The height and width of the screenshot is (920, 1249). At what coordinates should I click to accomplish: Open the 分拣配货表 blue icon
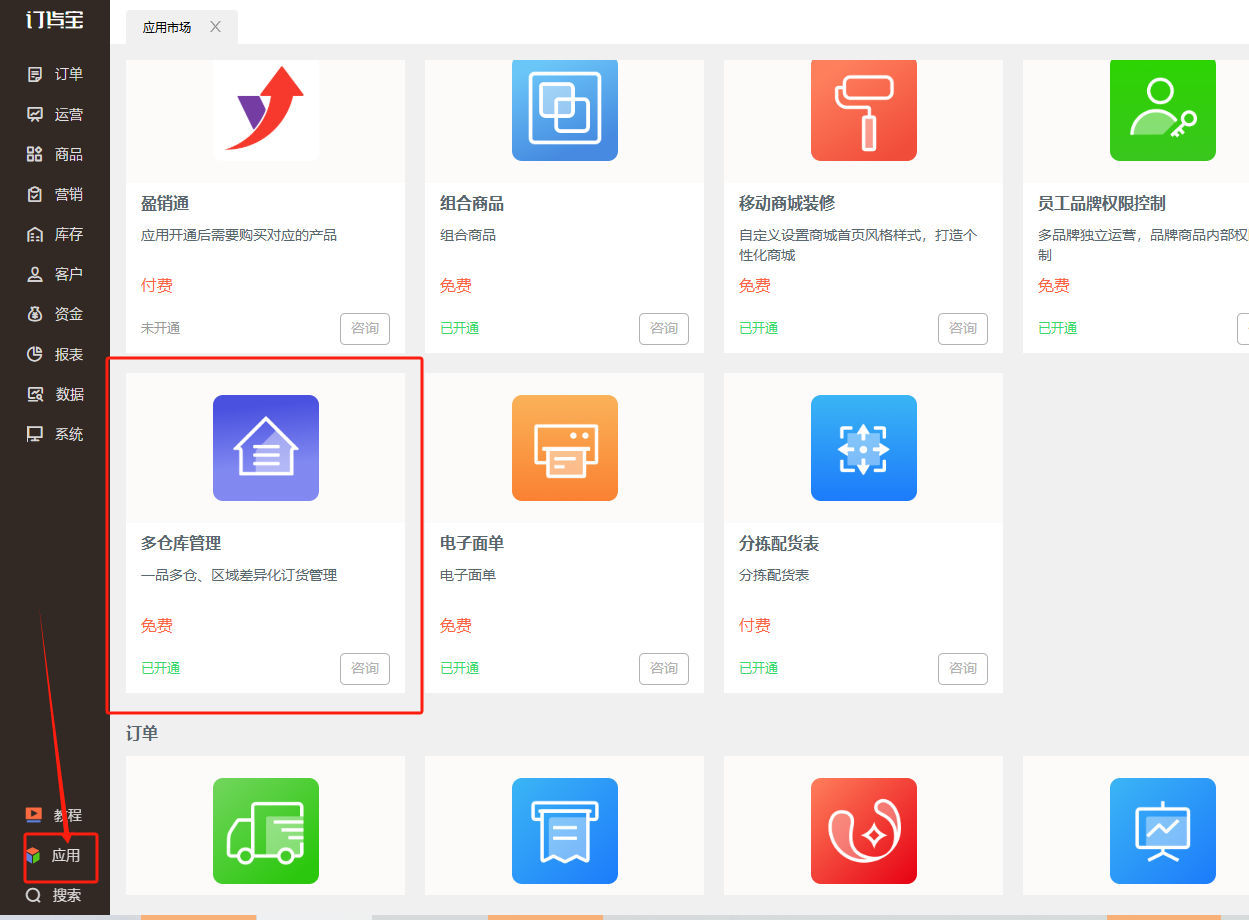click(x=864, y=448)
